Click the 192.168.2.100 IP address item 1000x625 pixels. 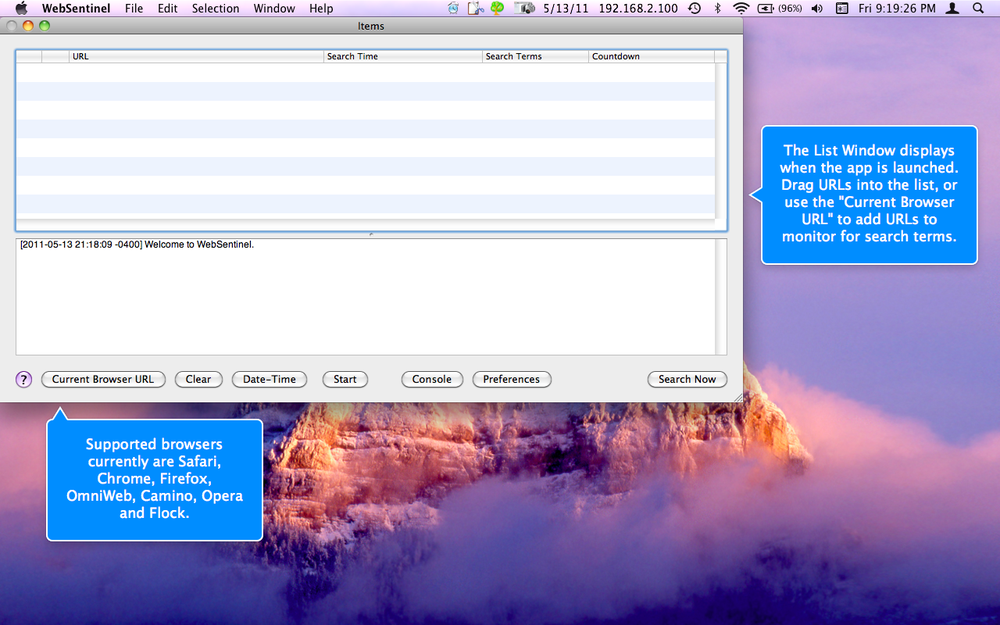click(x=638, y=8)
